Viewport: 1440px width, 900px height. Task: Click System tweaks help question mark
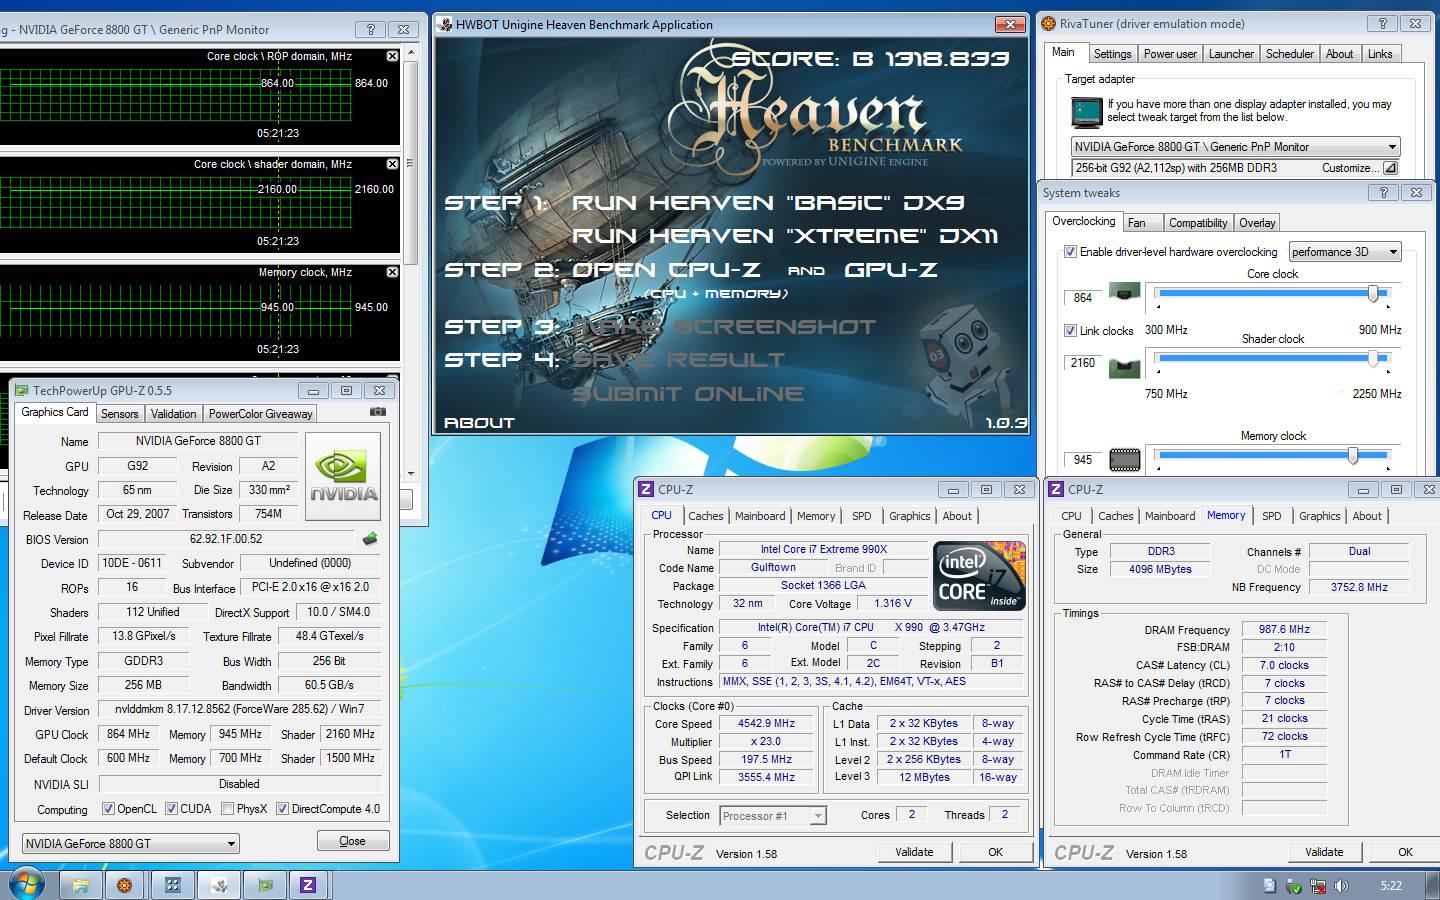1384,193
